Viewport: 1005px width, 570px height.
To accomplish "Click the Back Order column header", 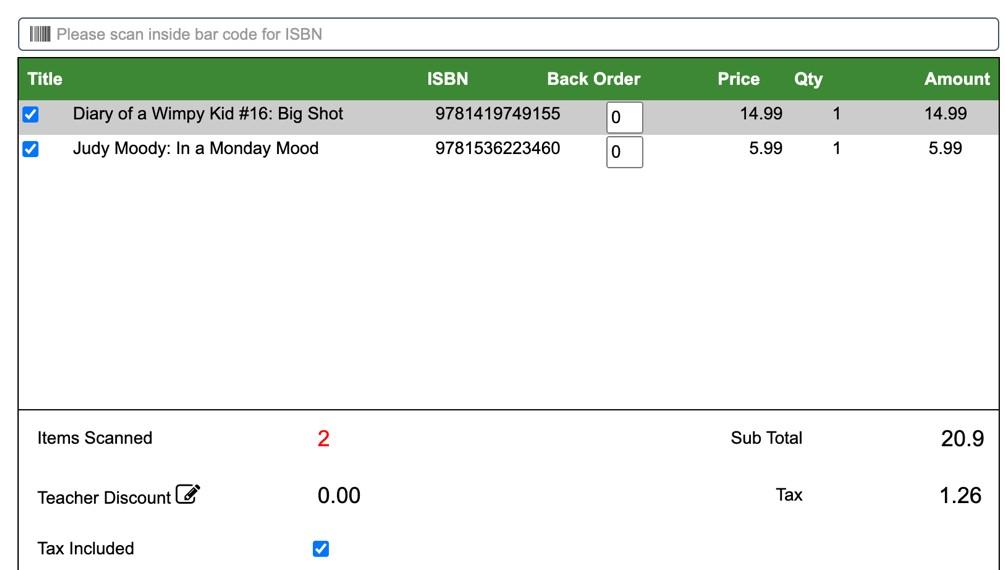I will pos(594,79).
